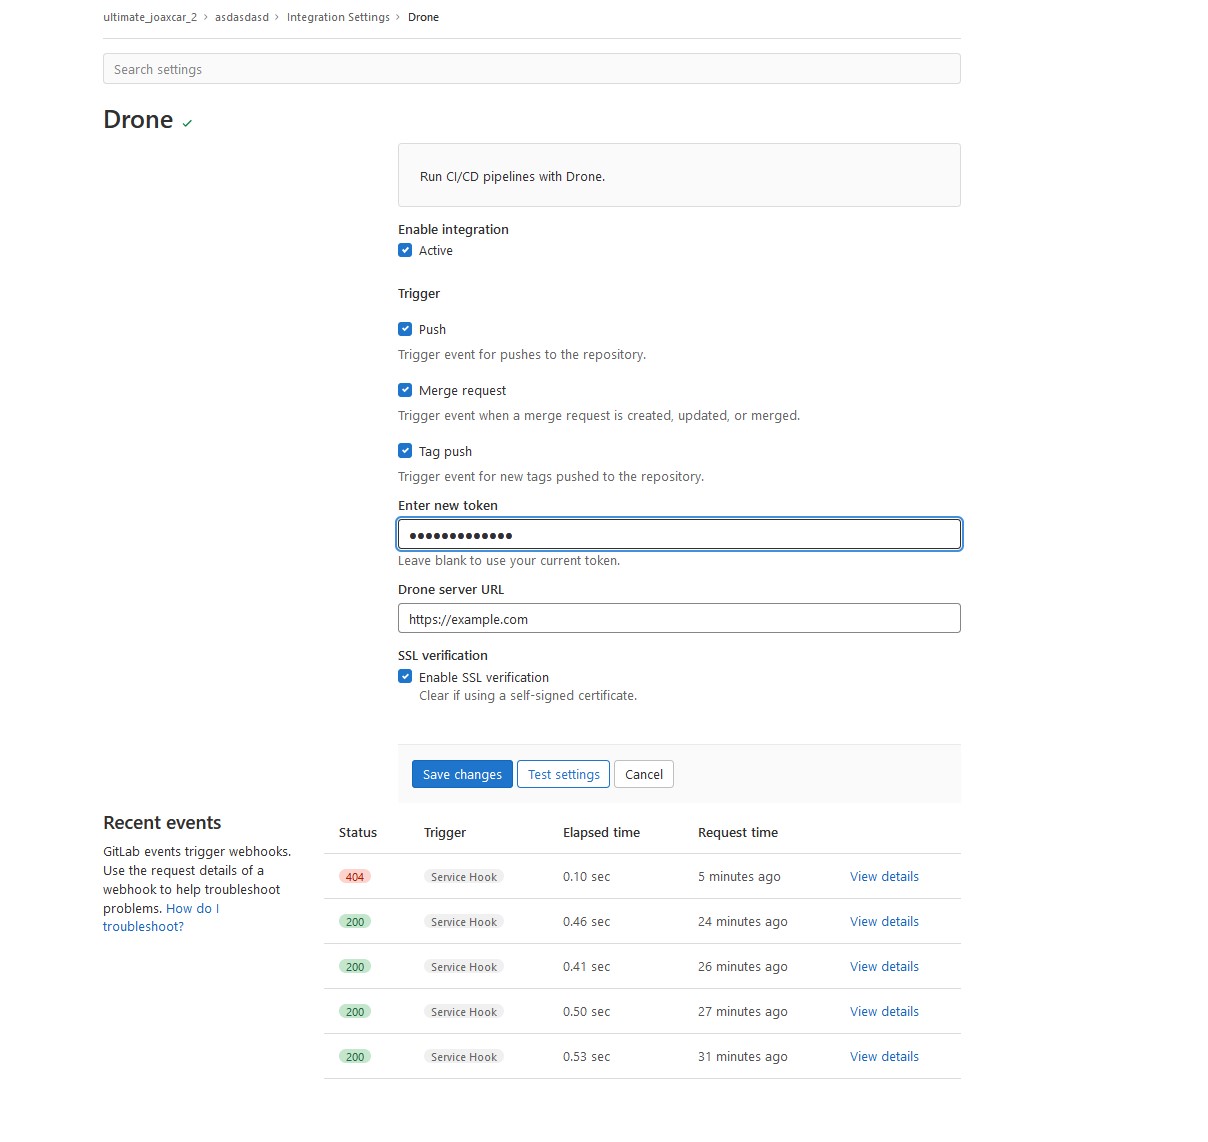Viewport: 1208px width, 1142px height.
Task: Open the ultimate_joaxcar_2 breadcrumb
Action: [150, 17]
